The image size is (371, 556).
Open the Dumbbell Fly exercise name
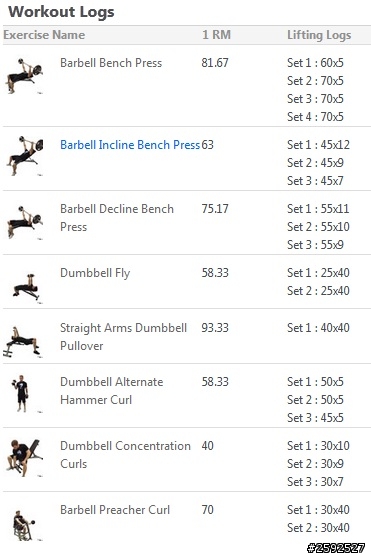click(95, 273)
